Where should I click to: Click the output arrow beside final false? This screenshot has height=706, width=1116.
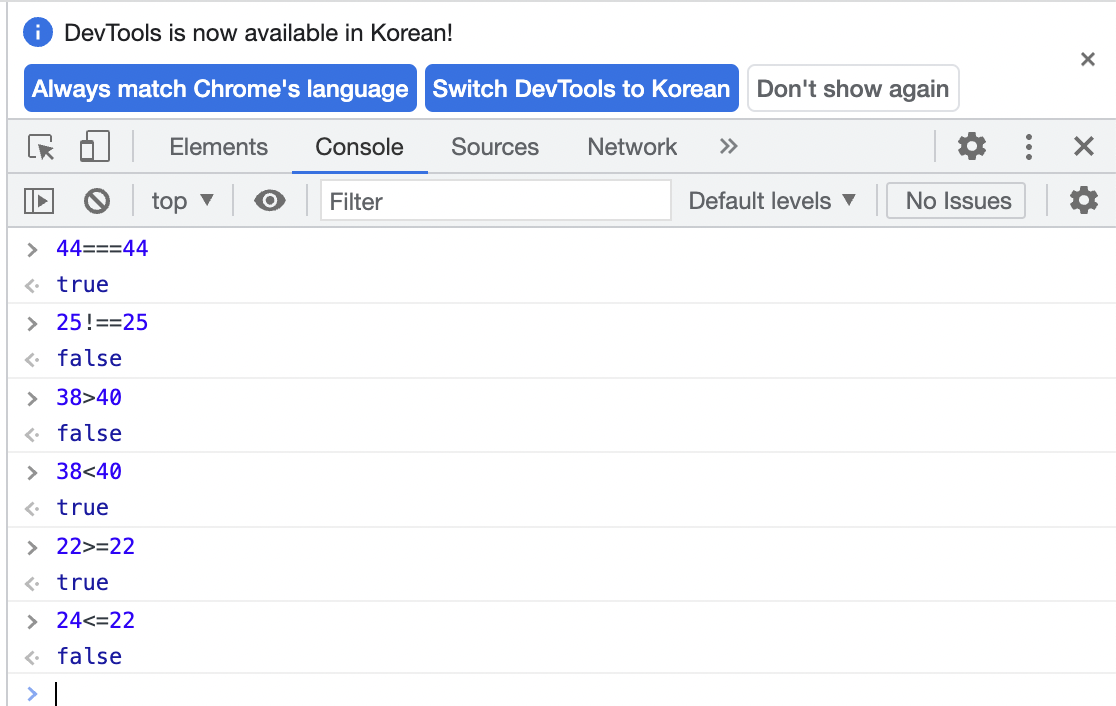pyautogui.click(x=32, y=658)
